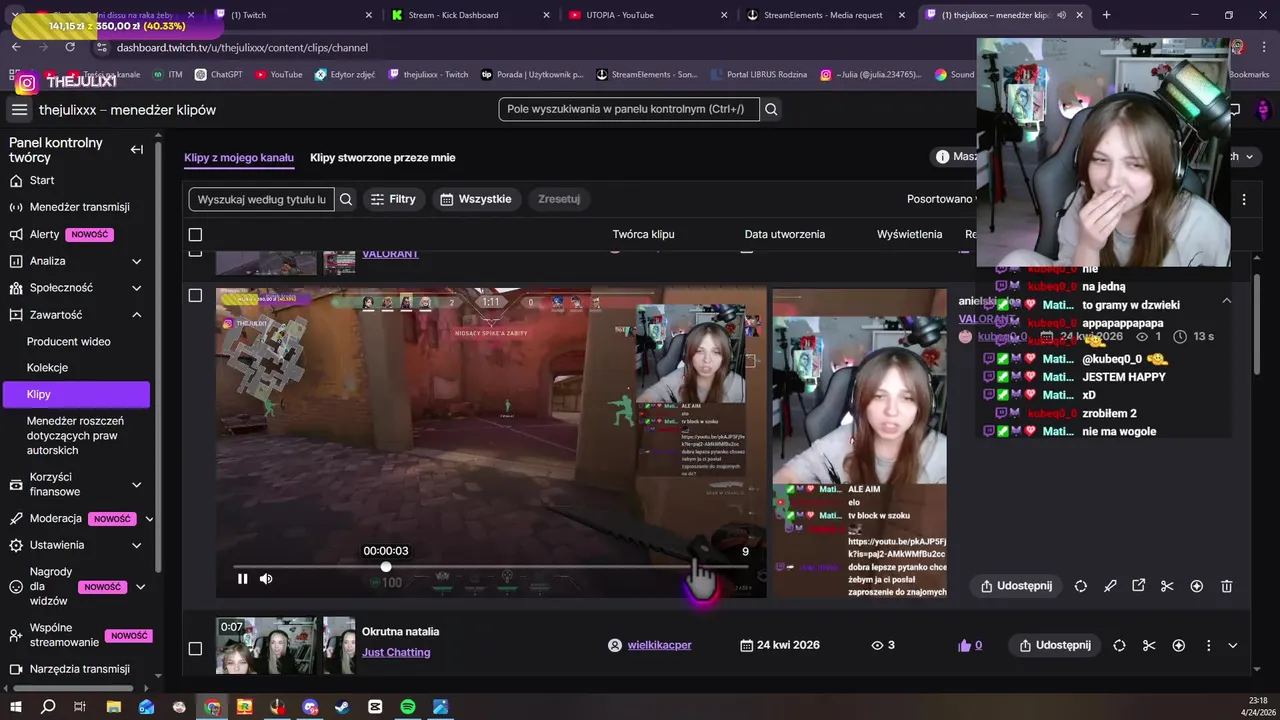Expand the Społeczność sidebar section
1280x720 pixels.
click(x=137, y=288)
